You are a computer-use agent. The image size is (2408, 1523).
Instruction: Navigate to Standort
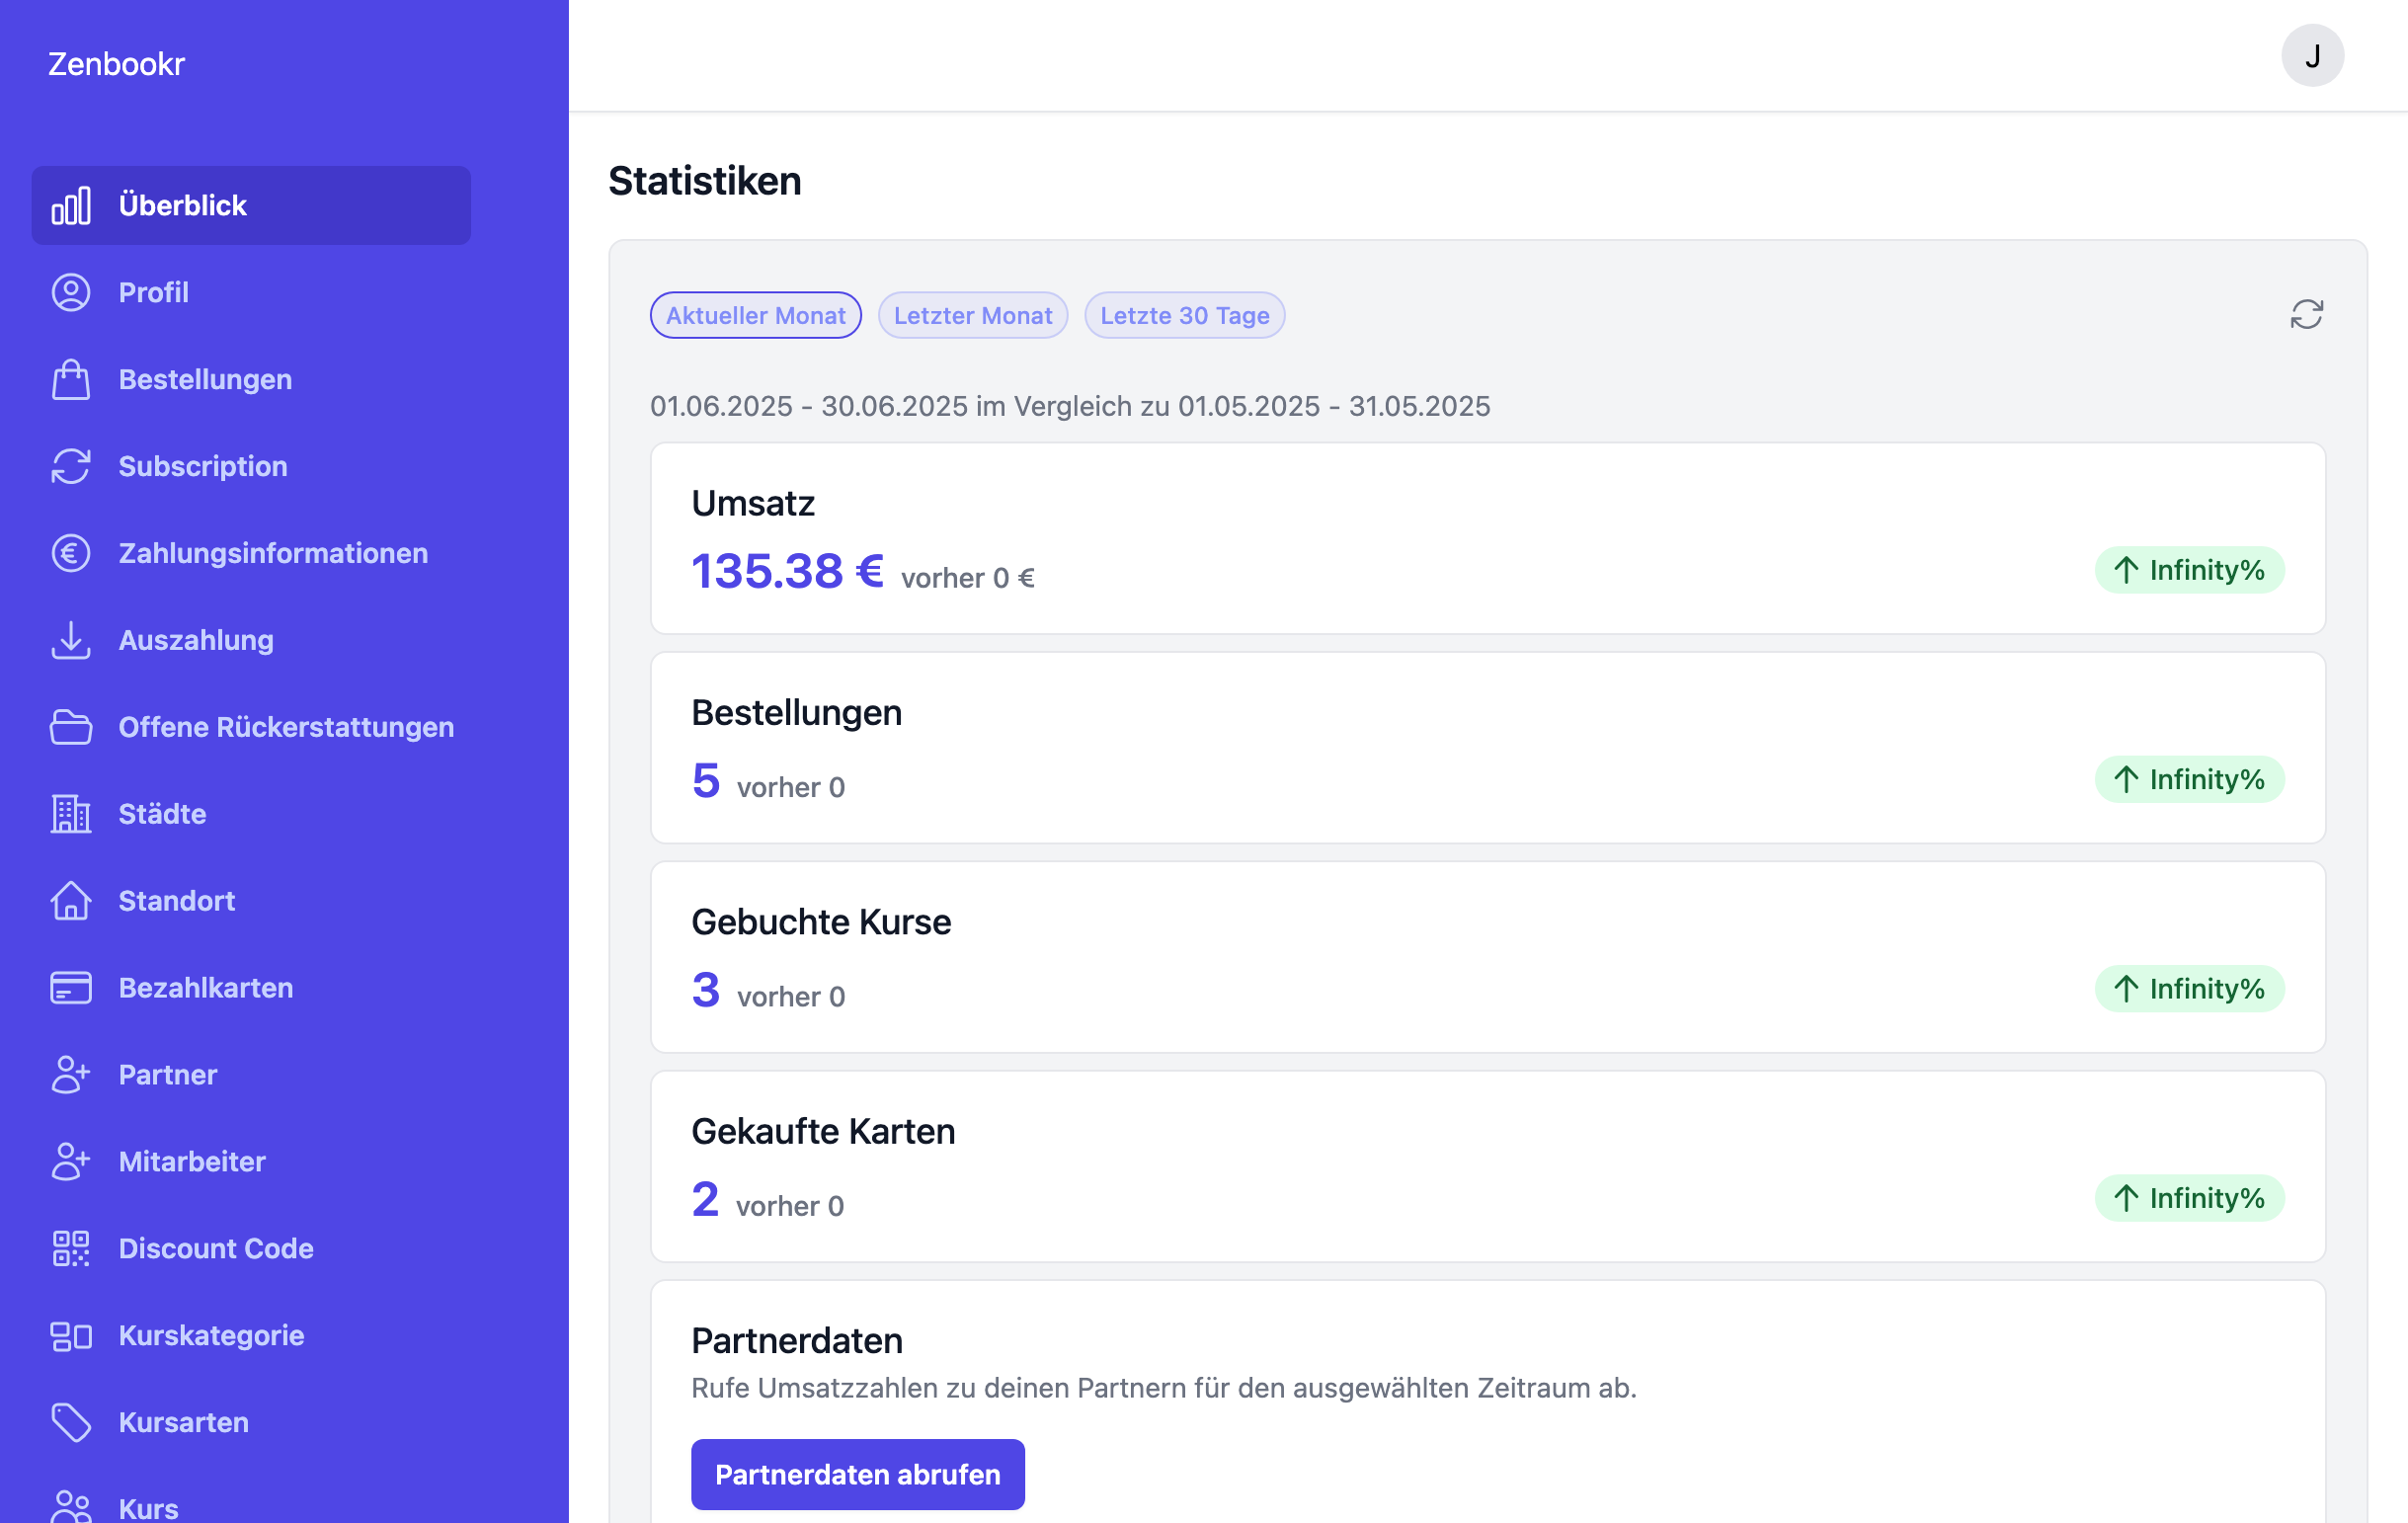(x=251, y=901)
